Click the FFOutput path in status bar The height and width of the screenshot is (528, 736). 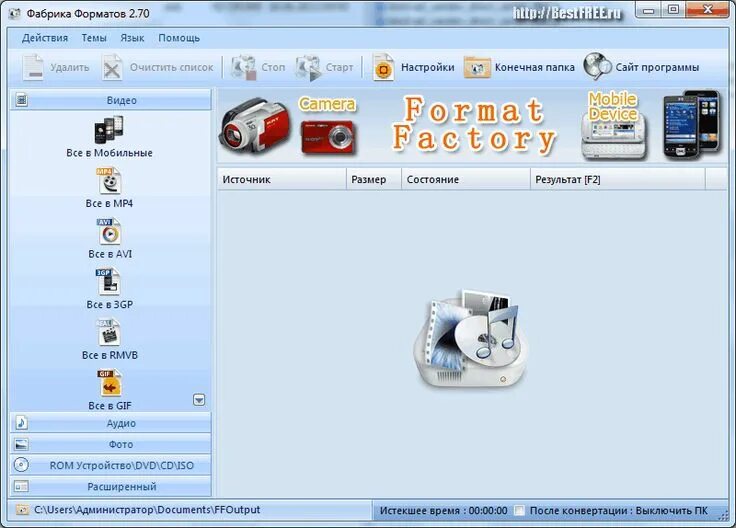point(147,510)
